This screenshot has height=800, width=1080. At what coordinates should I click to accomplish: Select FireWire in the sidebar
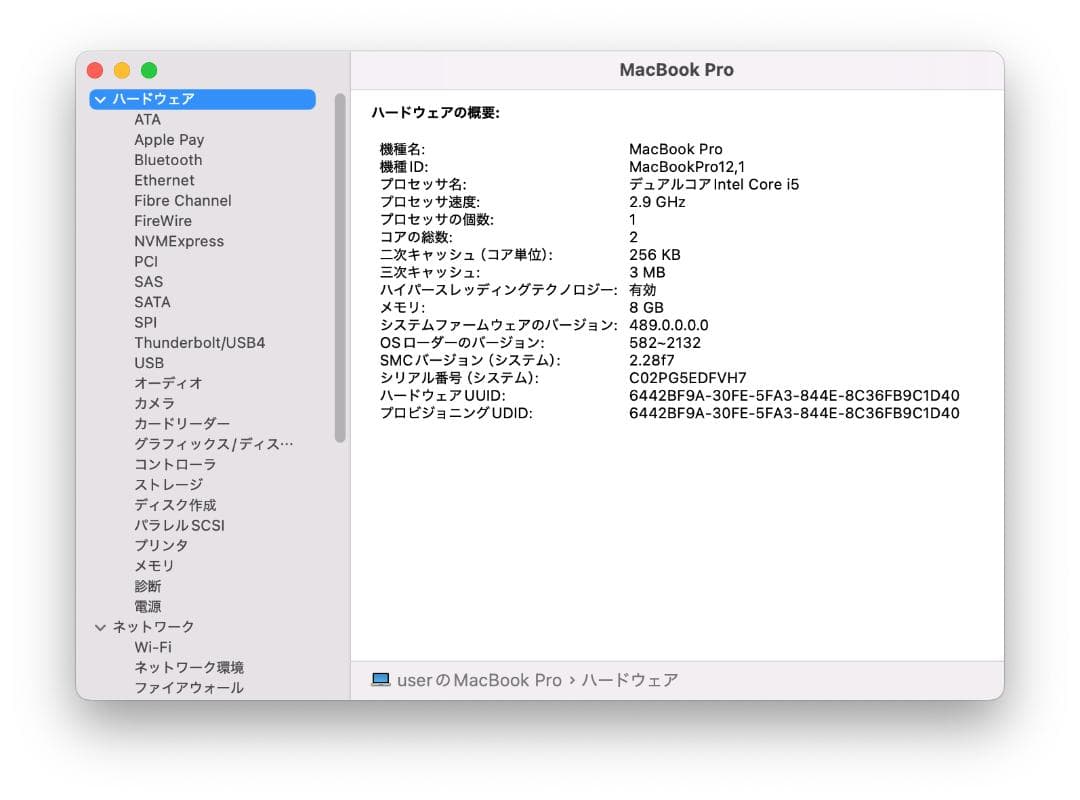tap(163, 221)
